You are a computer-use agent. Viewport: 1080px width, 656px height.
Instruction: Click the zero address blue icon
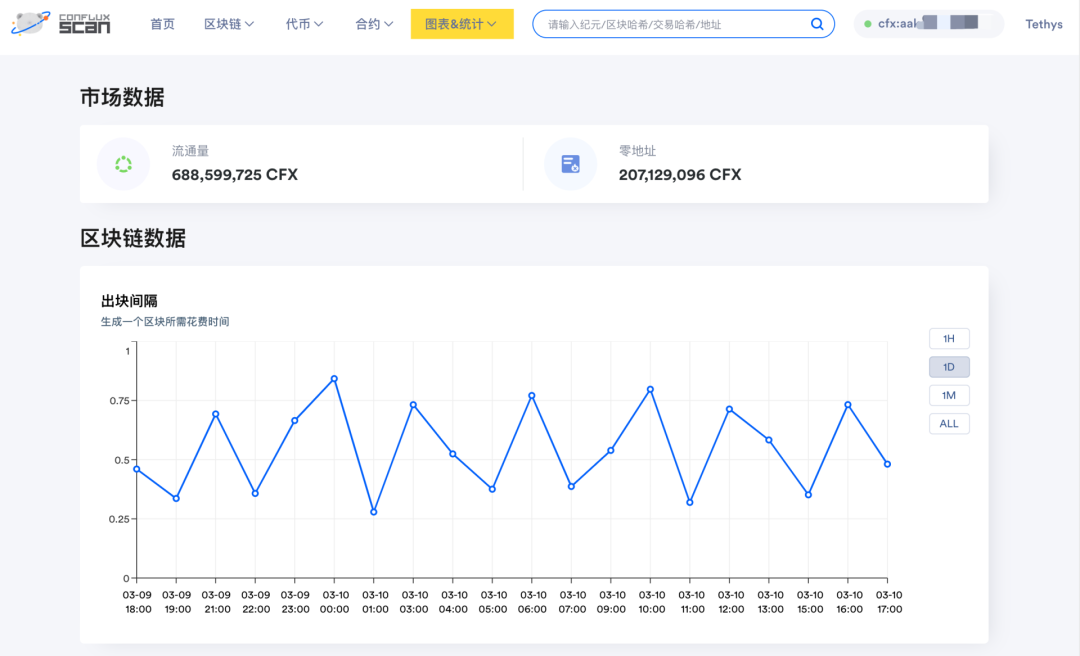pyautogui.click(x=570, y=164)
